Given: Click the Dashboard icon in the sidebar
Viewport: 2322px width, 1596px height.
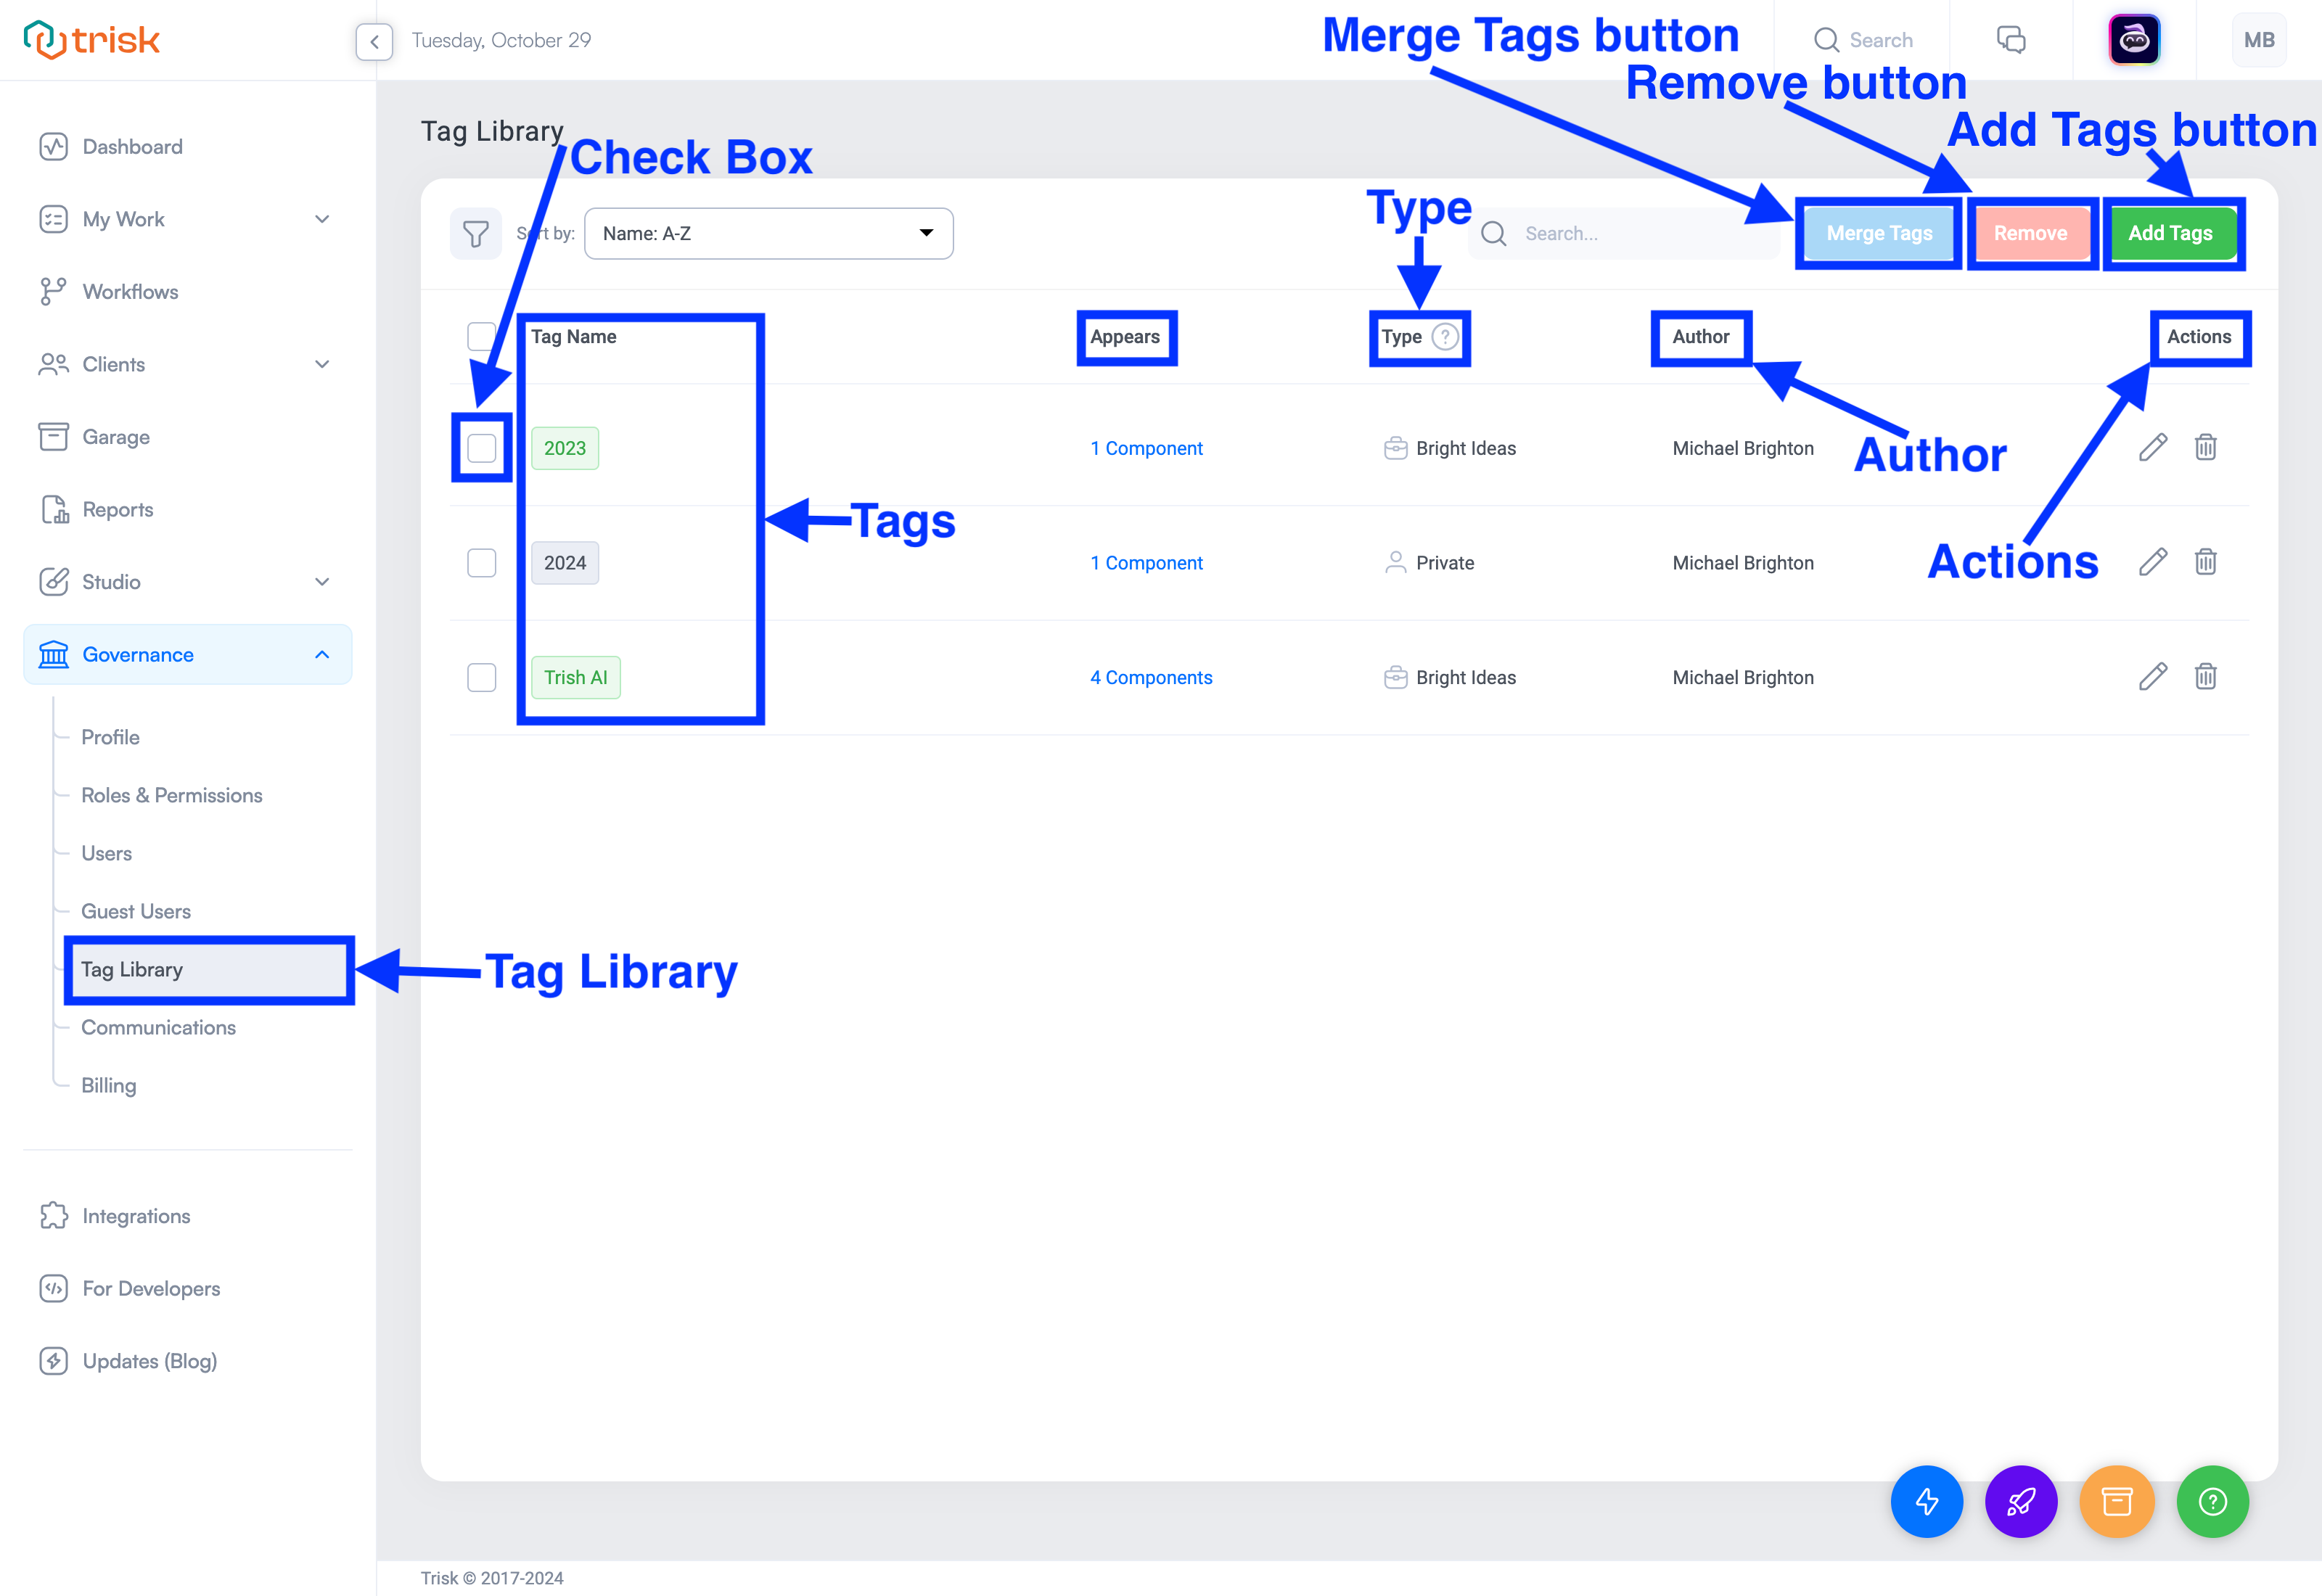Looking at the screenshot, I should [53, 147].
